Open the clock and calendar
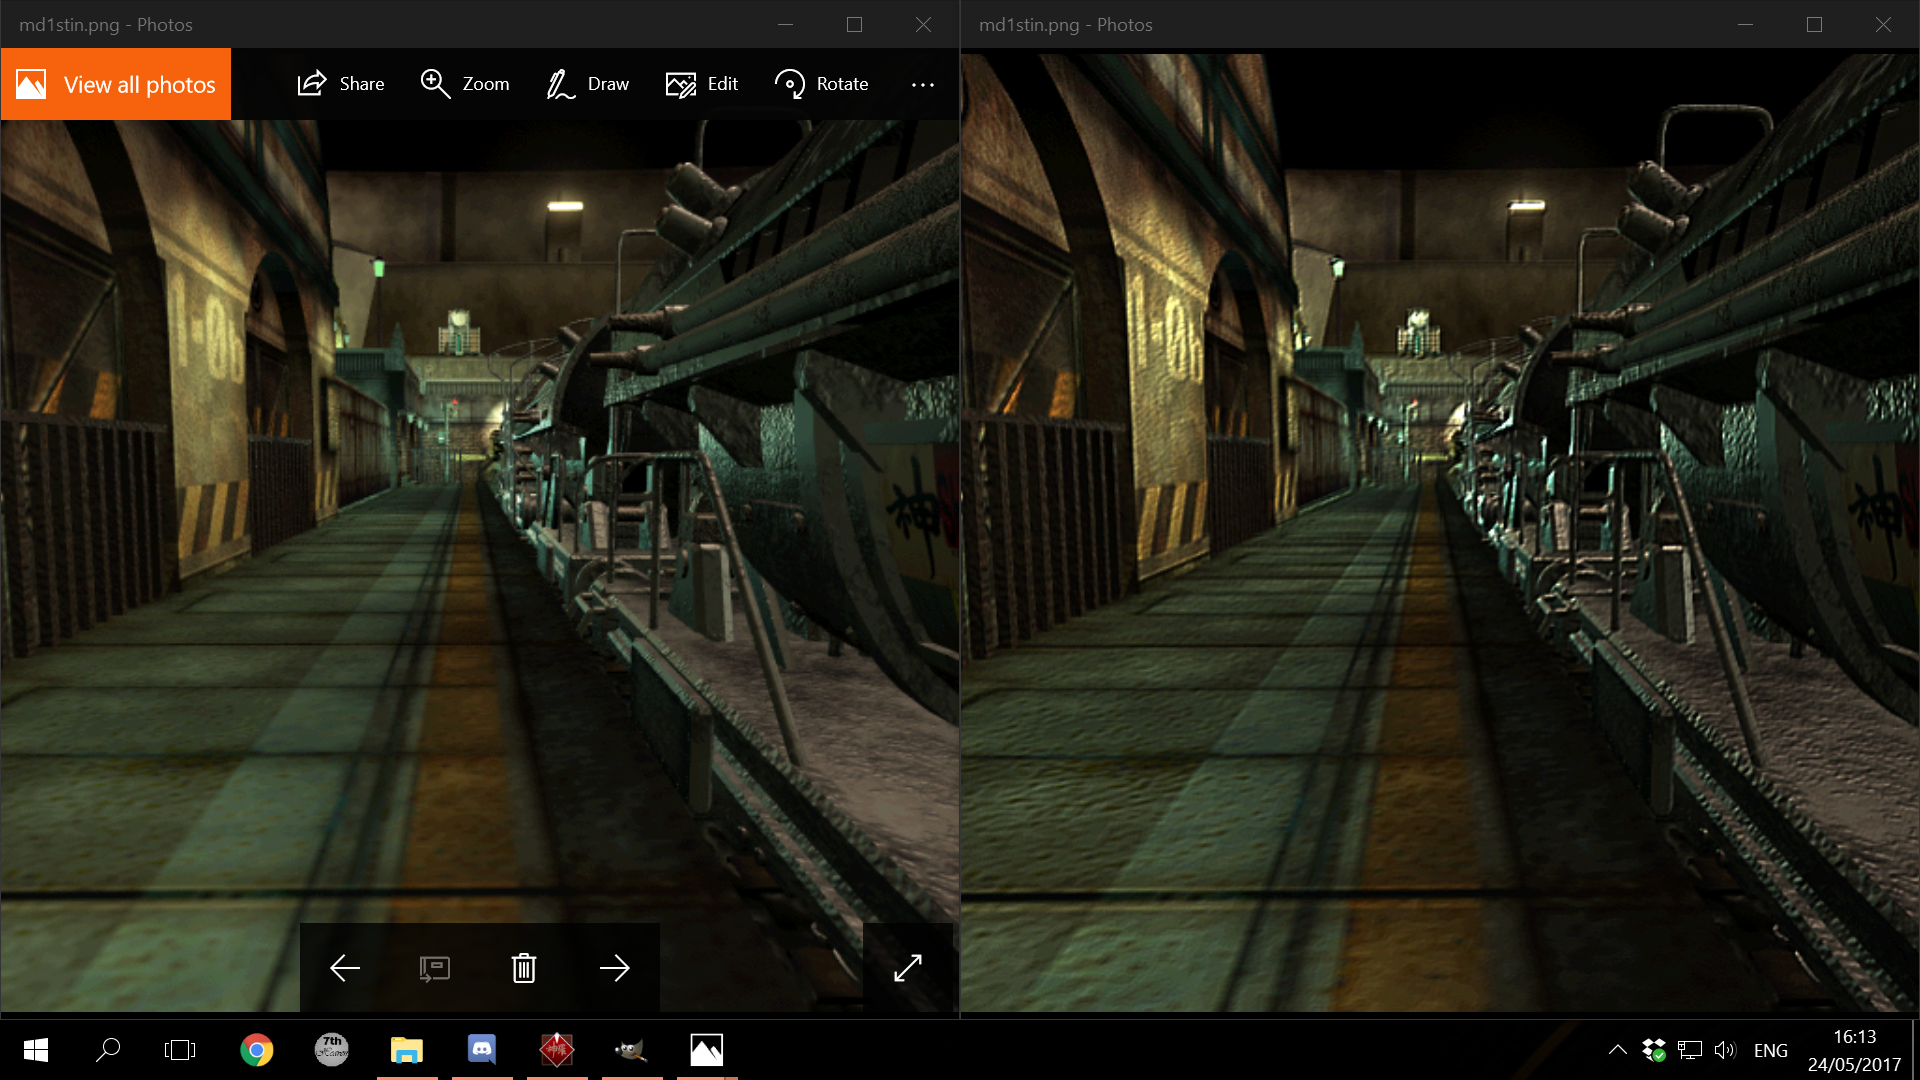This screenshot has height=1080, width=1920. tap(1855, 1050)
